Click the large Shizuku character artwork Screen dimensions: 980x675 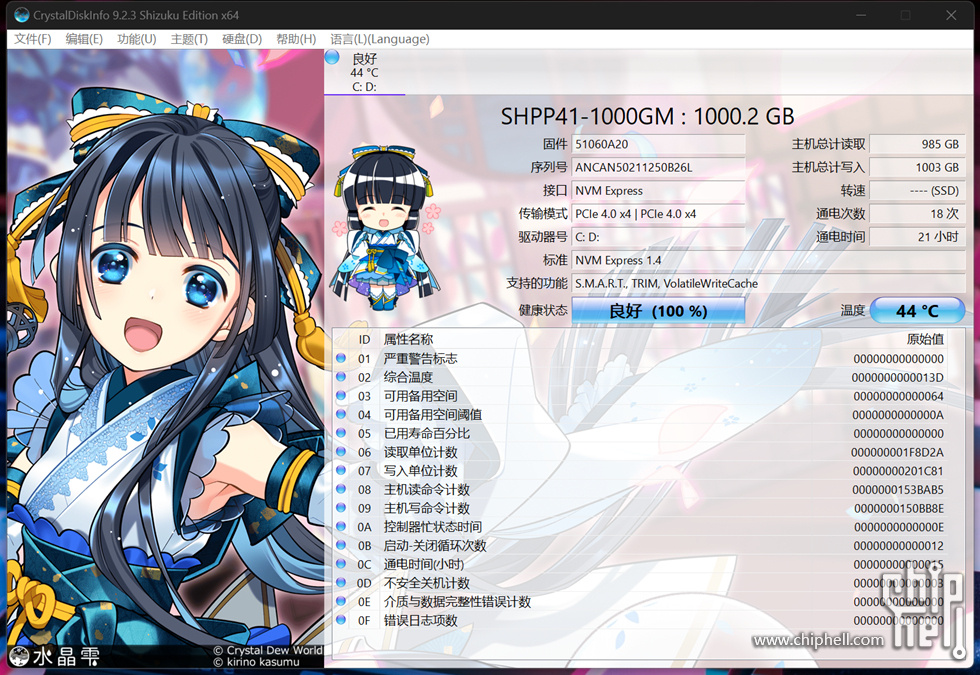pos(165,358)
